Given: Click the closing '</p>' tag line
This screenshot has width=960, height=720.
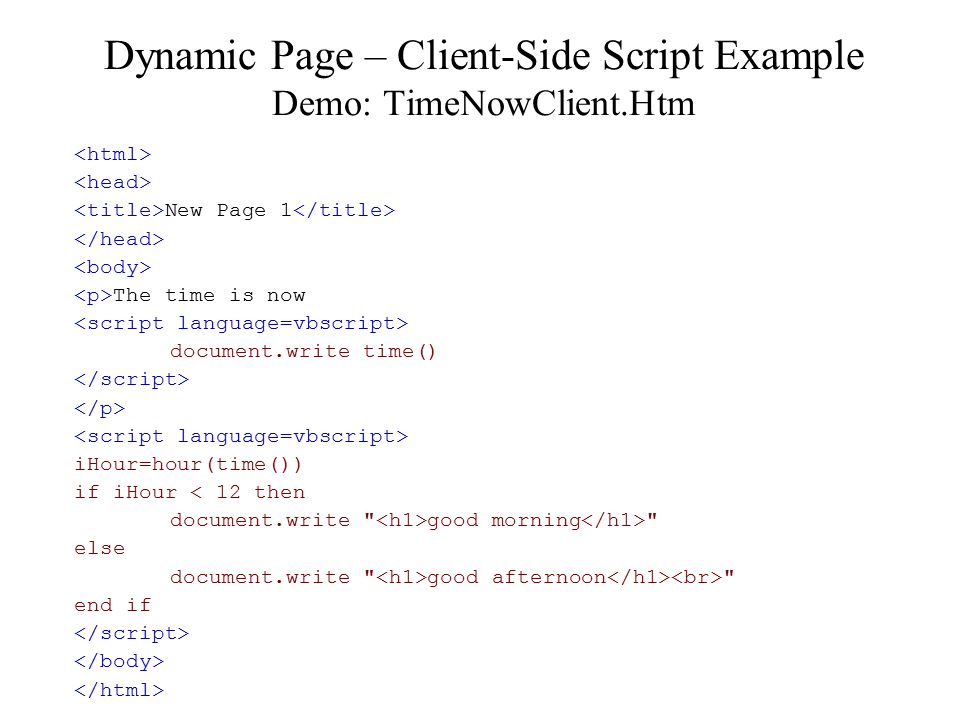Looking at the screenshot, I should pos(100,408).
